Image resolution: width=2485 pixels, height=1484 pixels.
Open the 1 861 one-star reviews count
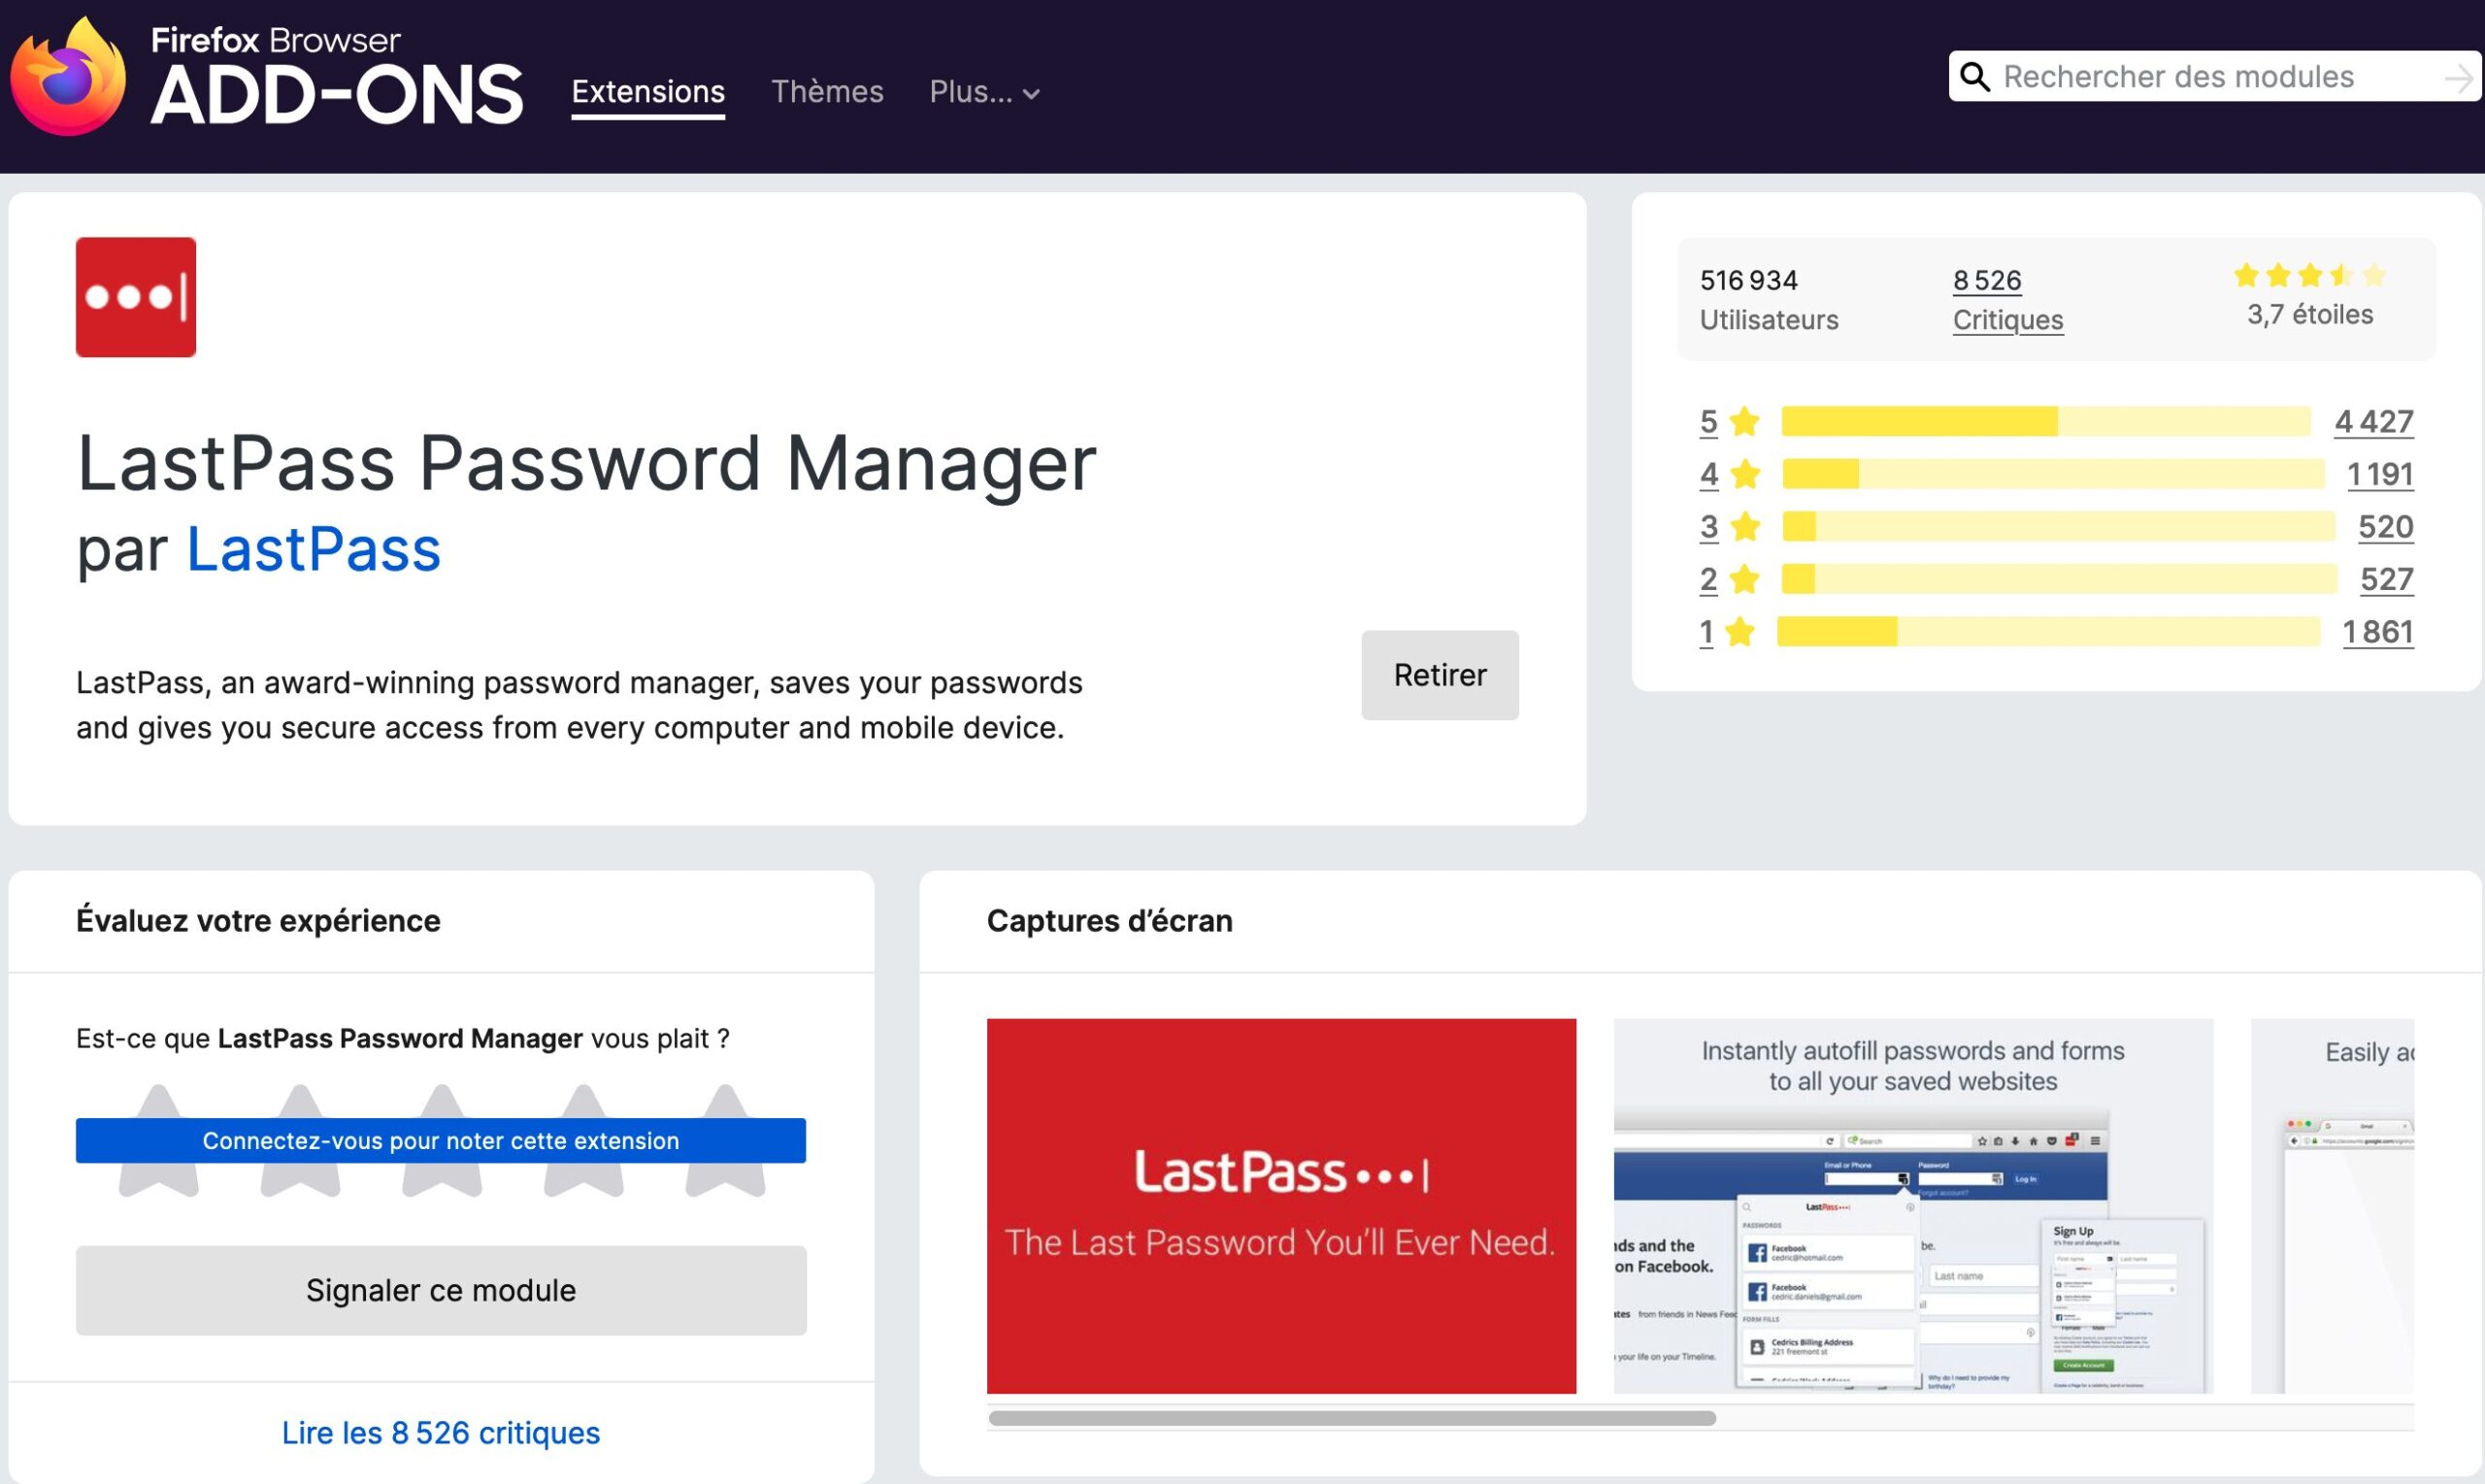2378,632
